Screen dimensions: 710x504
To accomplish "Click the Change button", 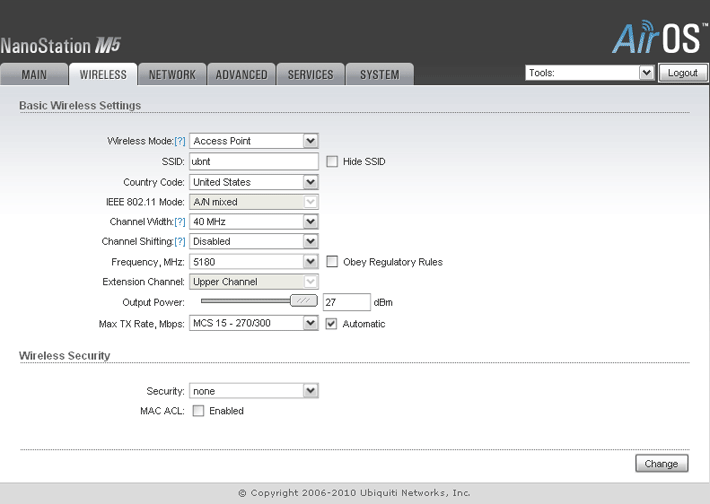I will pos(662,464).
